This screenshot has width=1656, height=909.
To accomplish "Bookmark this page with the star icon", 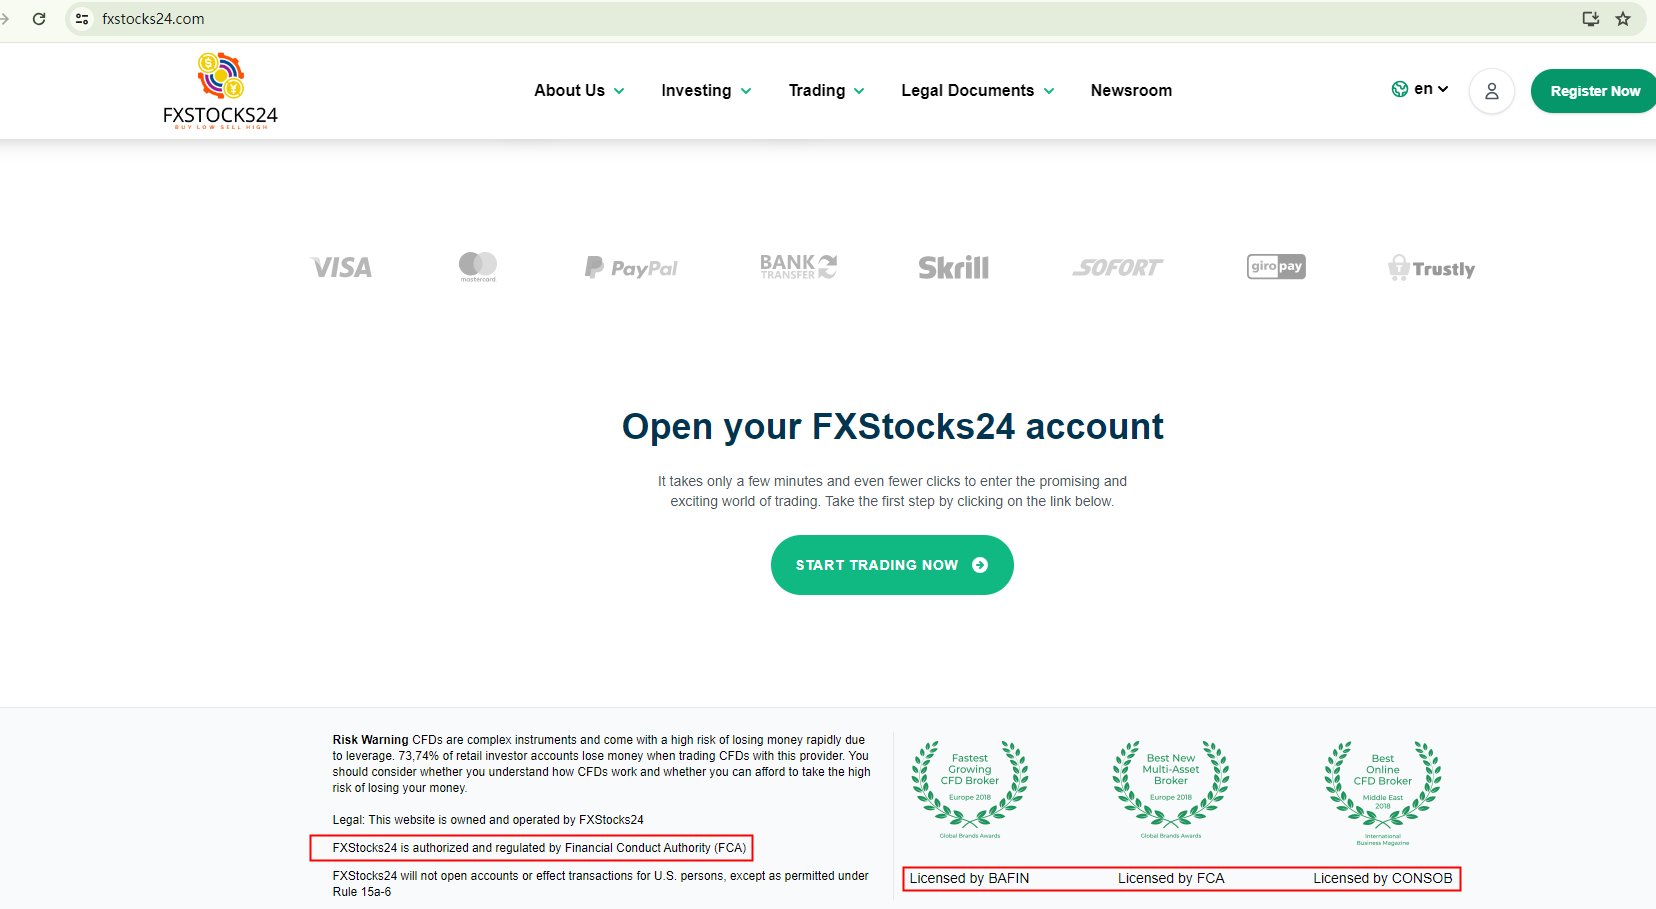I will pos(1623,19).
